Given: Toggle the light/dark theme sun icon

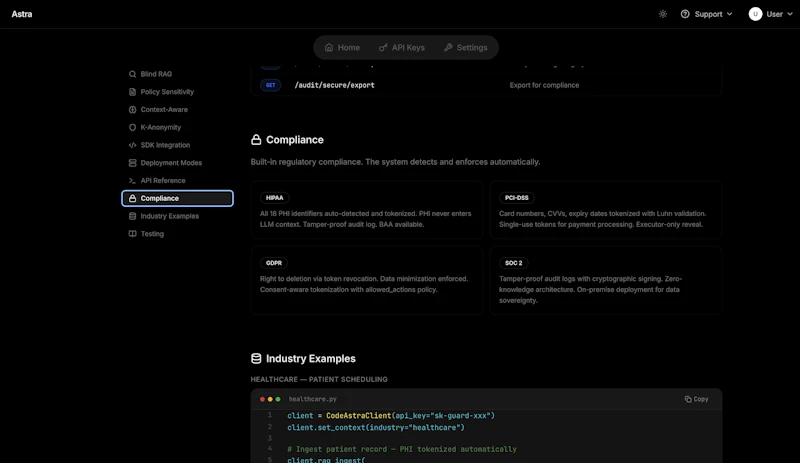Looking at the screenshot, I should tap(662, 14).
